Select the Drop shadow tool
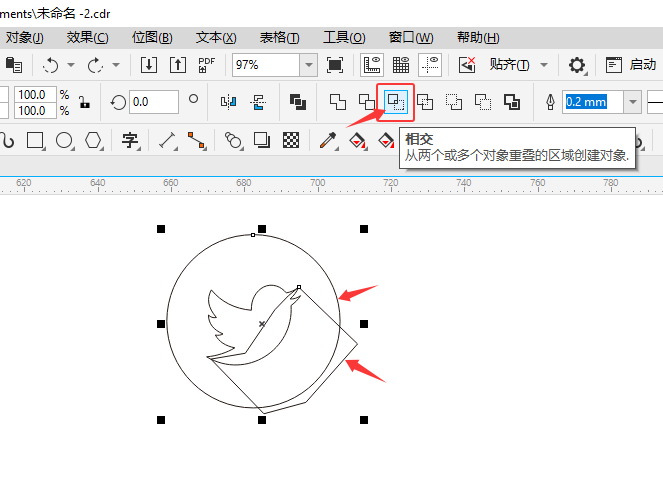 [262, 140]
